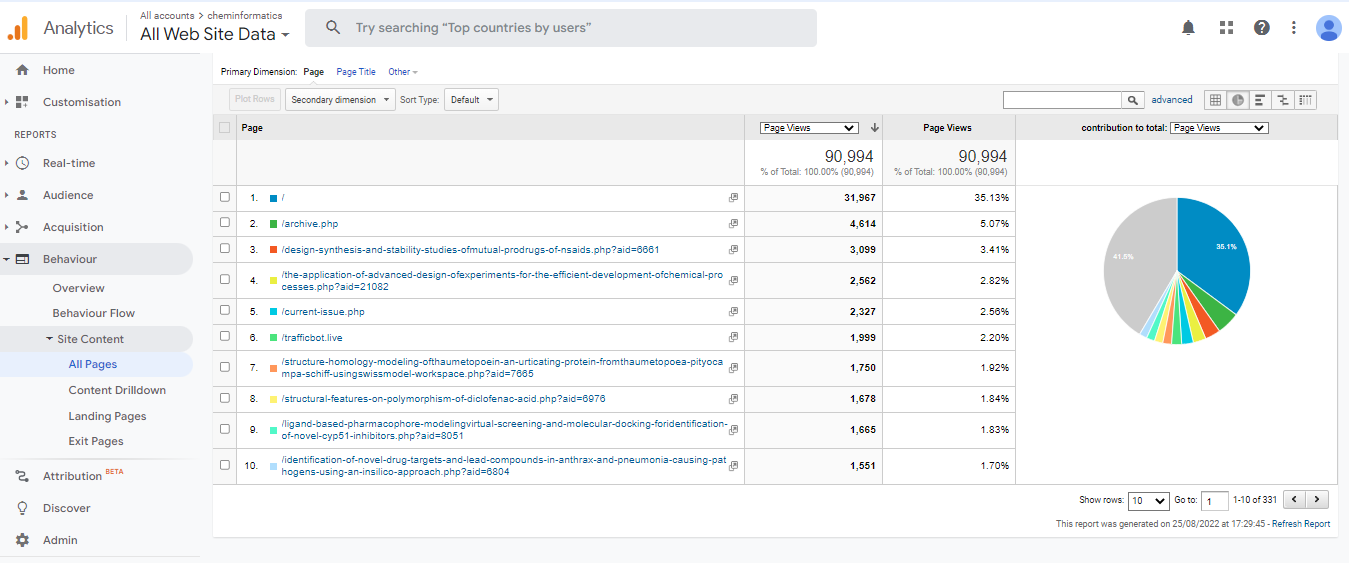Toggle the select-all checkbox in table header
This screenshot has width=1349, height=563.
click(225, 128)
